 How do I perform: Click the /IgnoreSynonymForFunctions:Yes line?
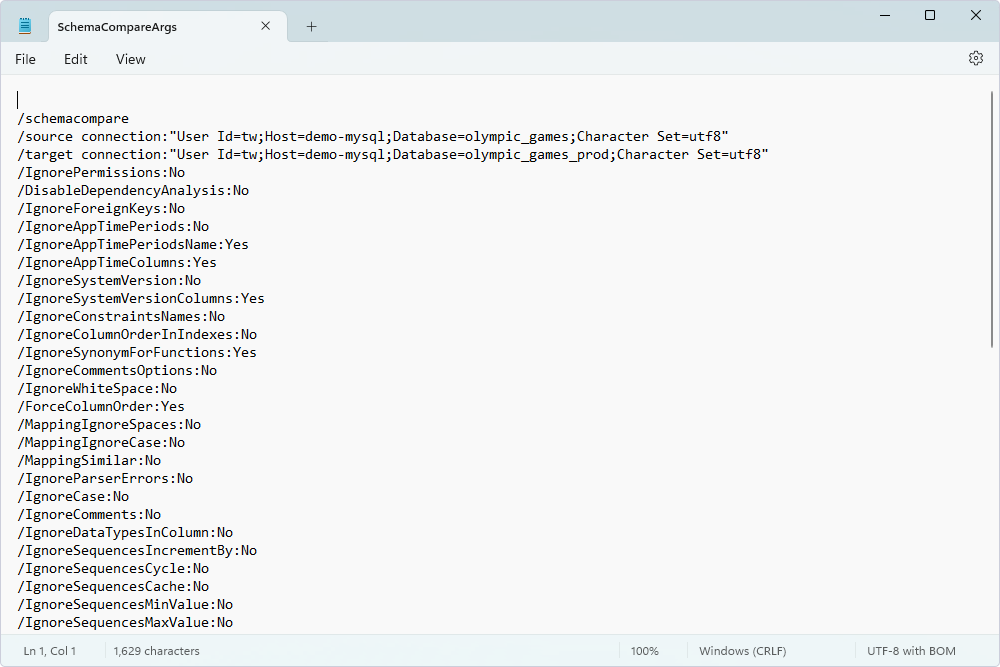[137, 353]
